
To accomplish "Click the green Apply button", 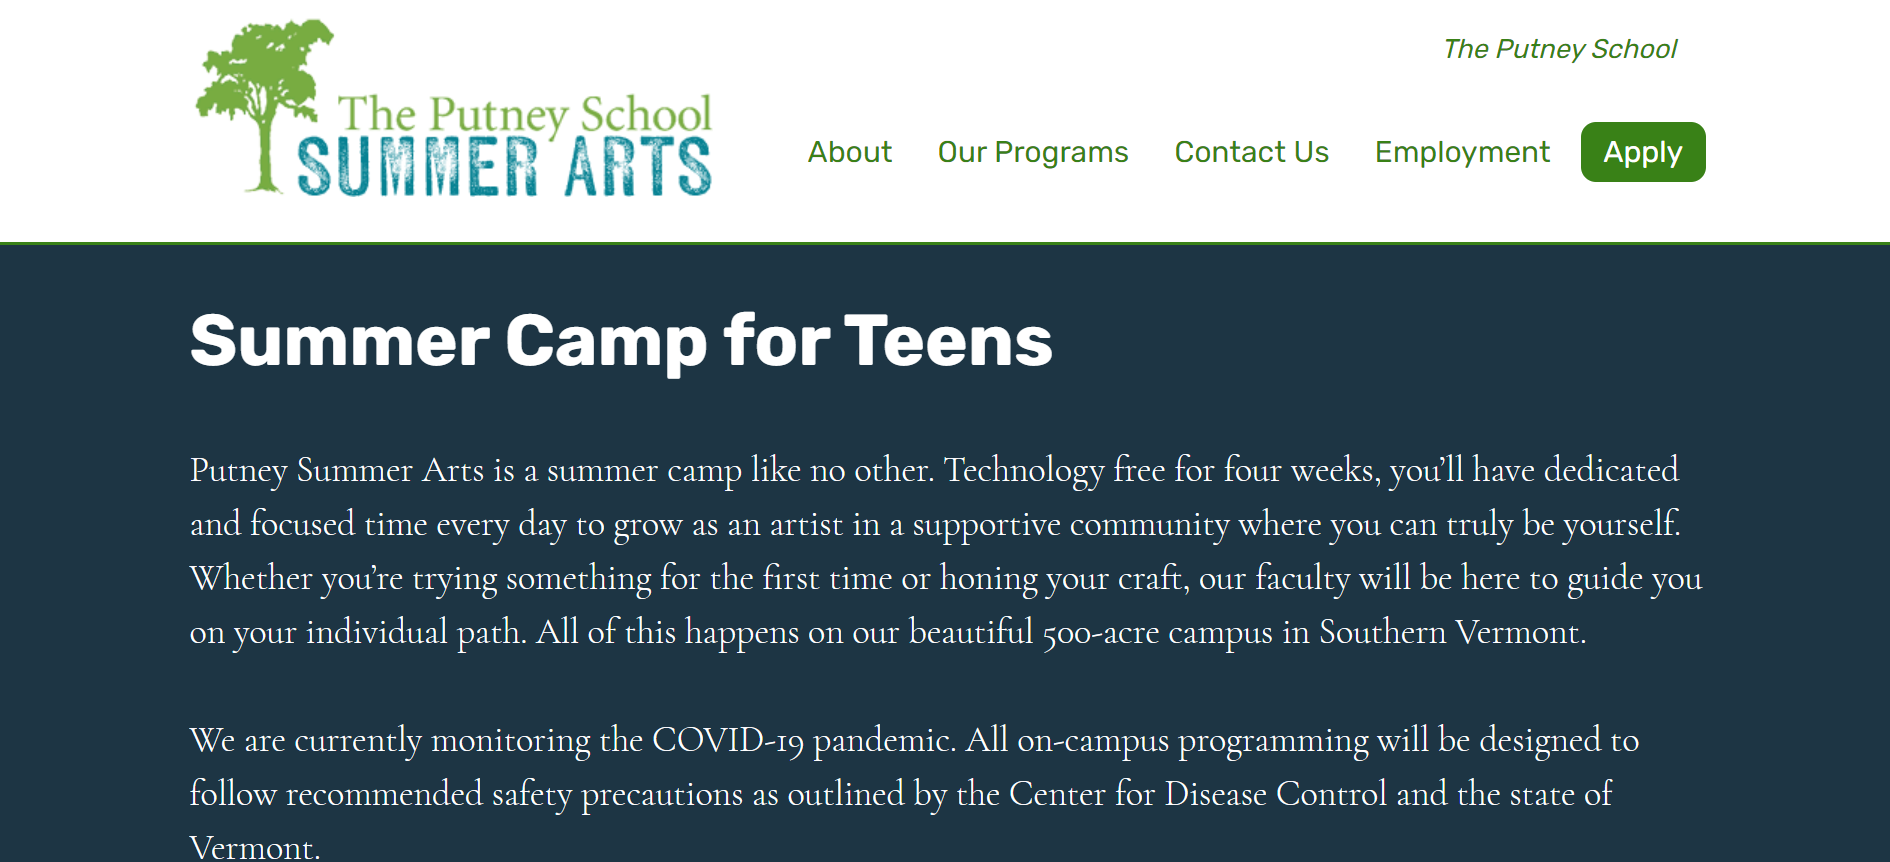I will point(1643,152).
